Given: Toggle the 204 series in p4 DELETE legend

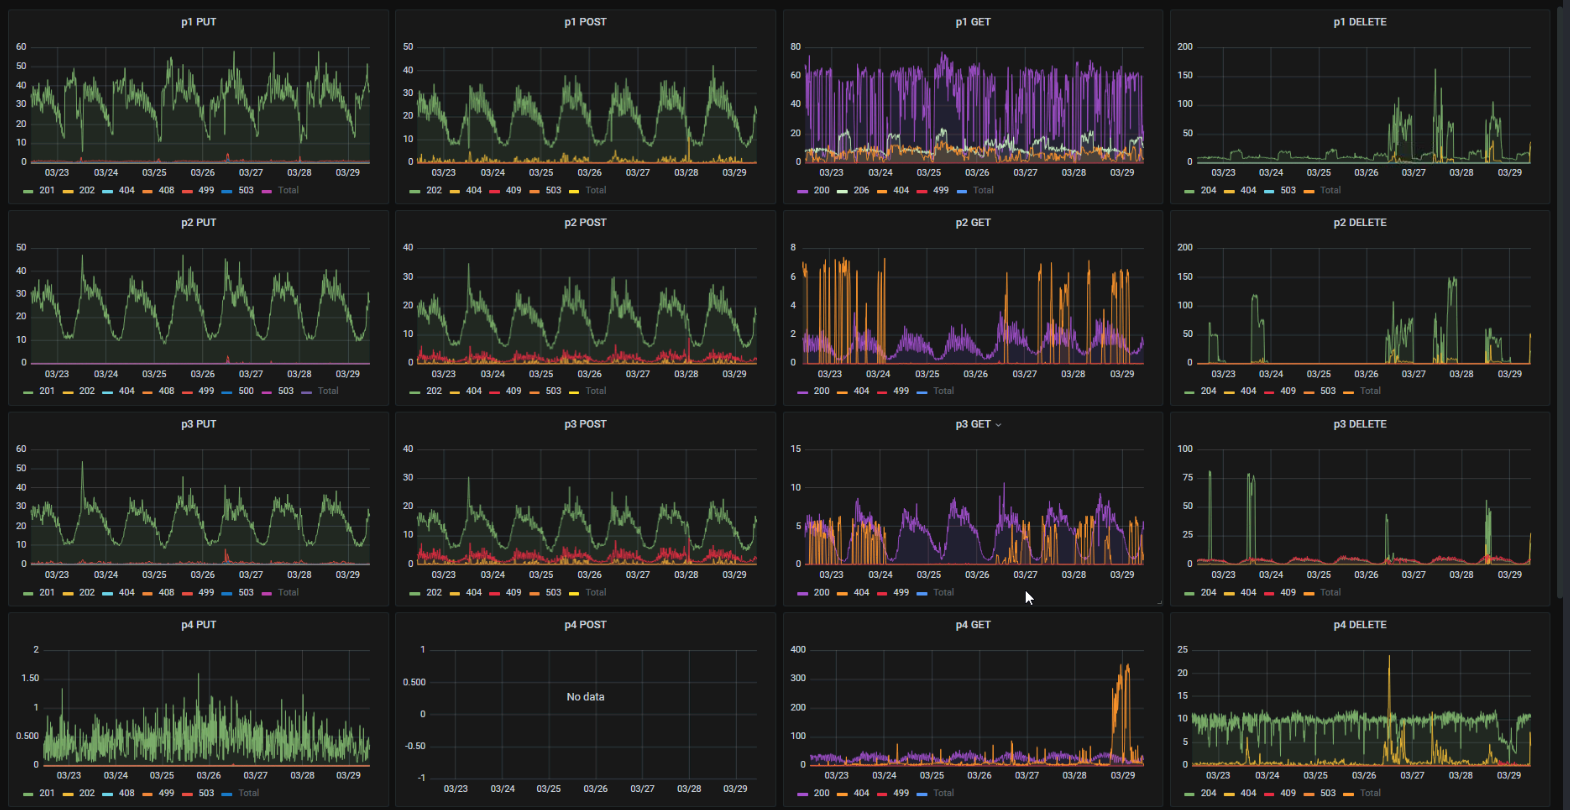Looking at the screenshot, I should 1208,793.
